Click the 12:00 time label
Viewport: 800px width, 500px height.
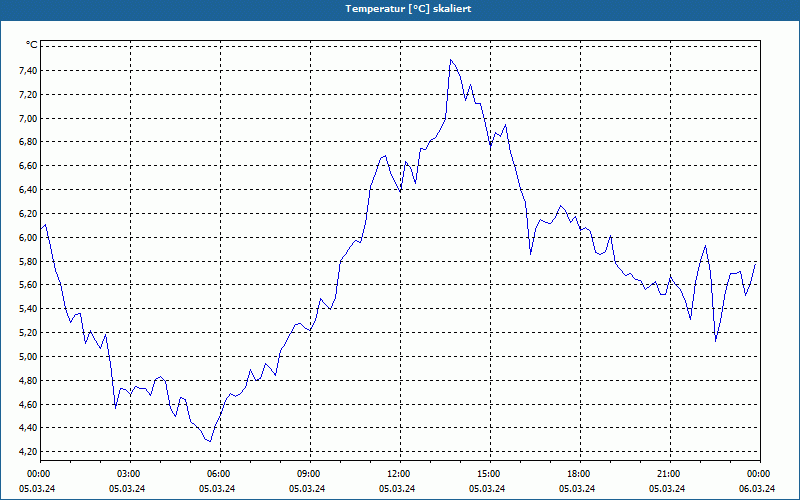400,474
